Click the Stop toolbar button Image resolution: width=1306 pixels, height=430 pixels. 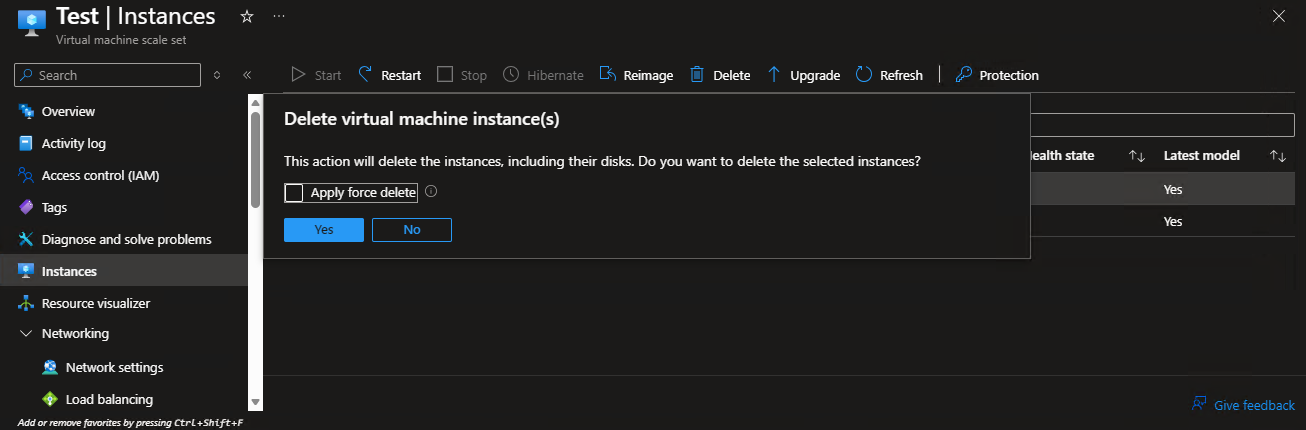(x=462, y=75)
